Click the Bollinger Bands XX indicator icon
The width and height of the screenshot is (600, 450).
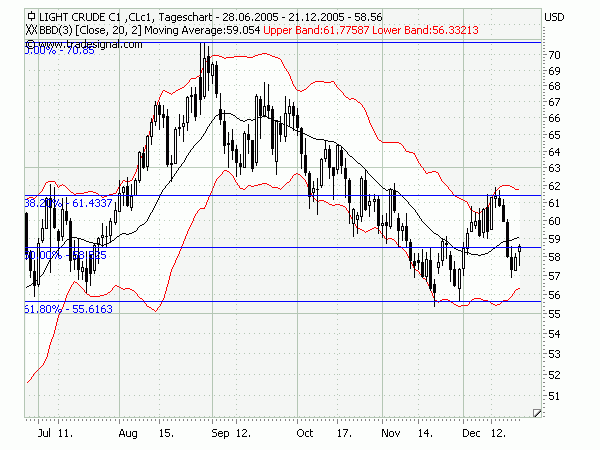(x=32, y=30)
